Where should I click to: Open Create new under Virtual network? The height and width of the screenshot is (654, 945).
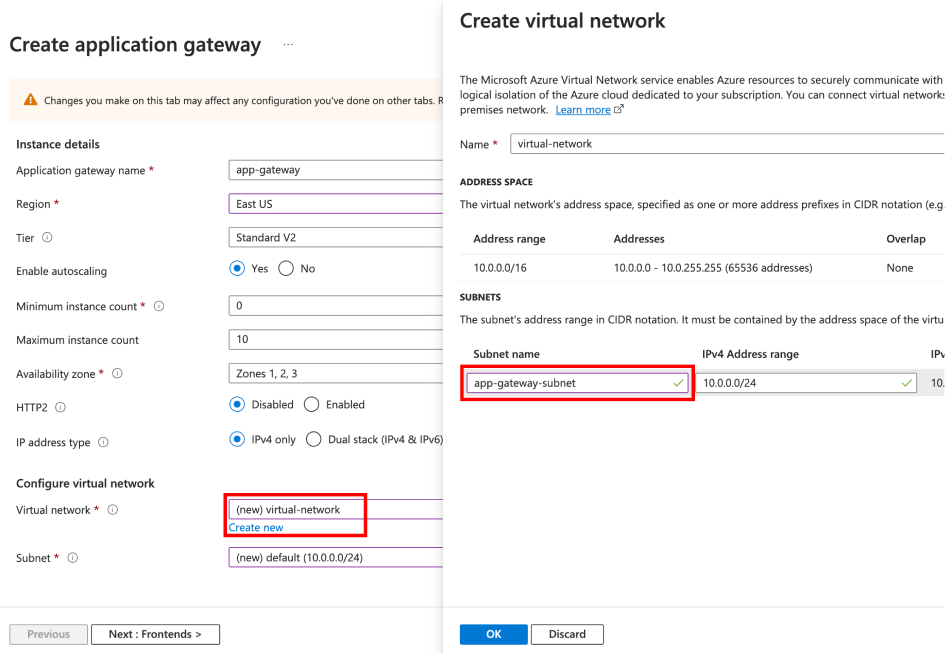255,527
